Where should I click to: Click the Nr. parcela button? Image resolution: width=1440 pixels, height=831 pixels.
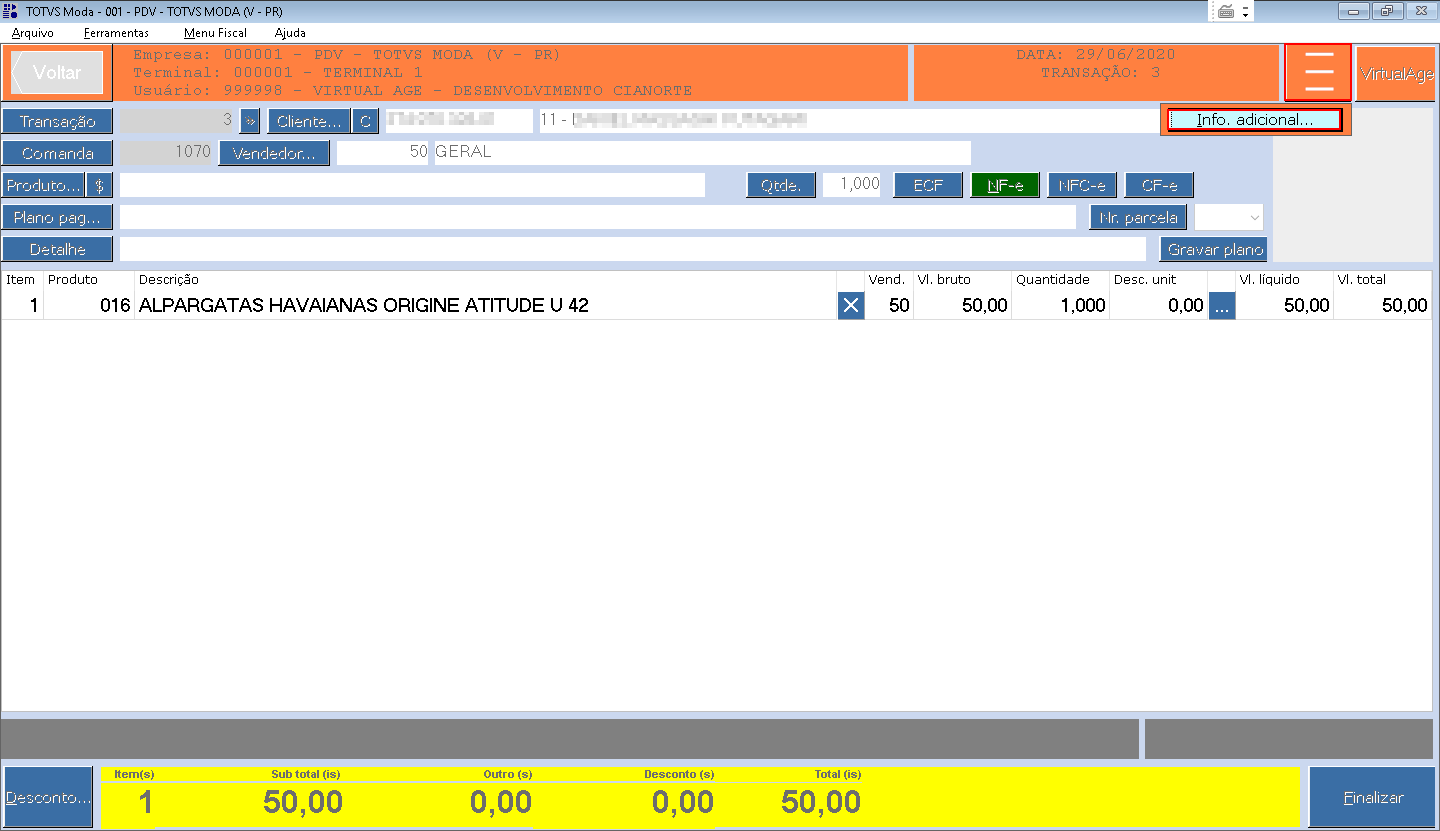(1138, 217)
